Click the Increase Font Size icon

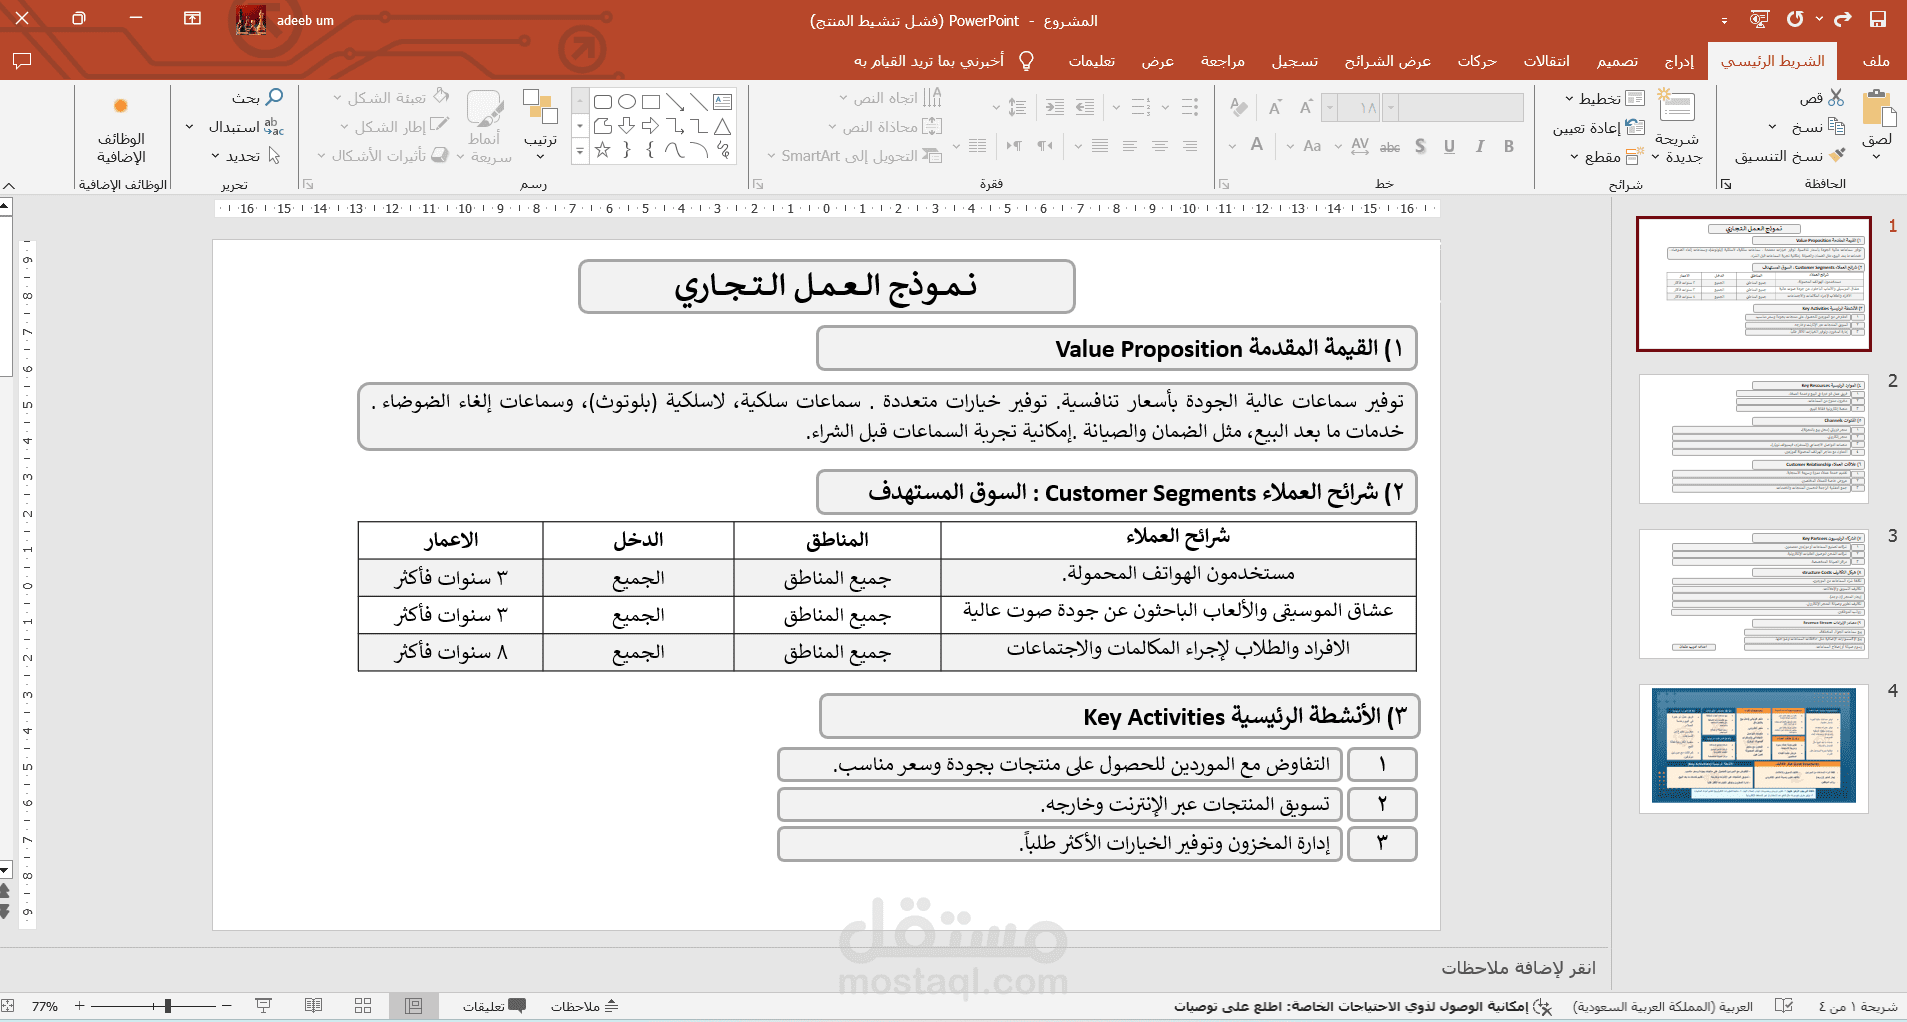pyautogui.click(x=1305, y=107)
